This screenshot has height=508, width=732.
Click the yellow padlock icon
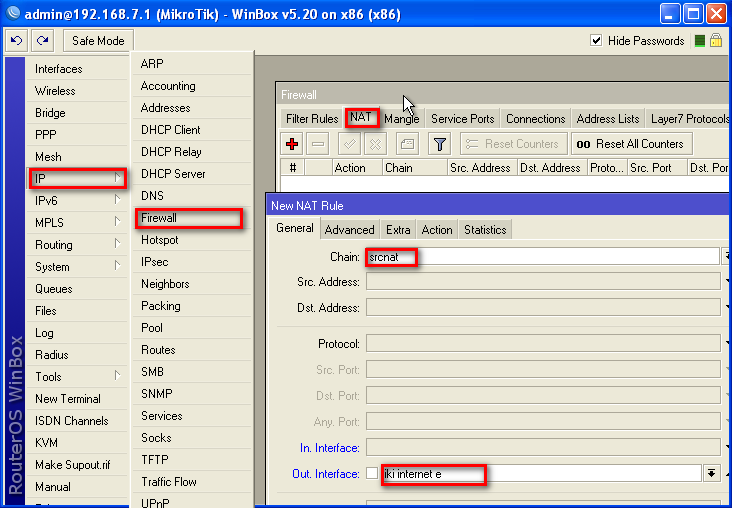pos(716,41)
